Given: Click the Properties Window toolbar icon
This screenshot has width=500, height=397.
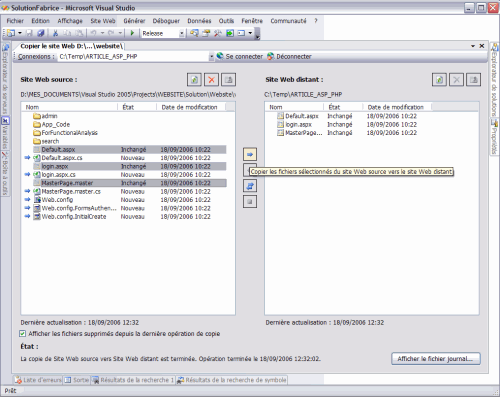Looking at the screenshot, I should tap(206, 33).
